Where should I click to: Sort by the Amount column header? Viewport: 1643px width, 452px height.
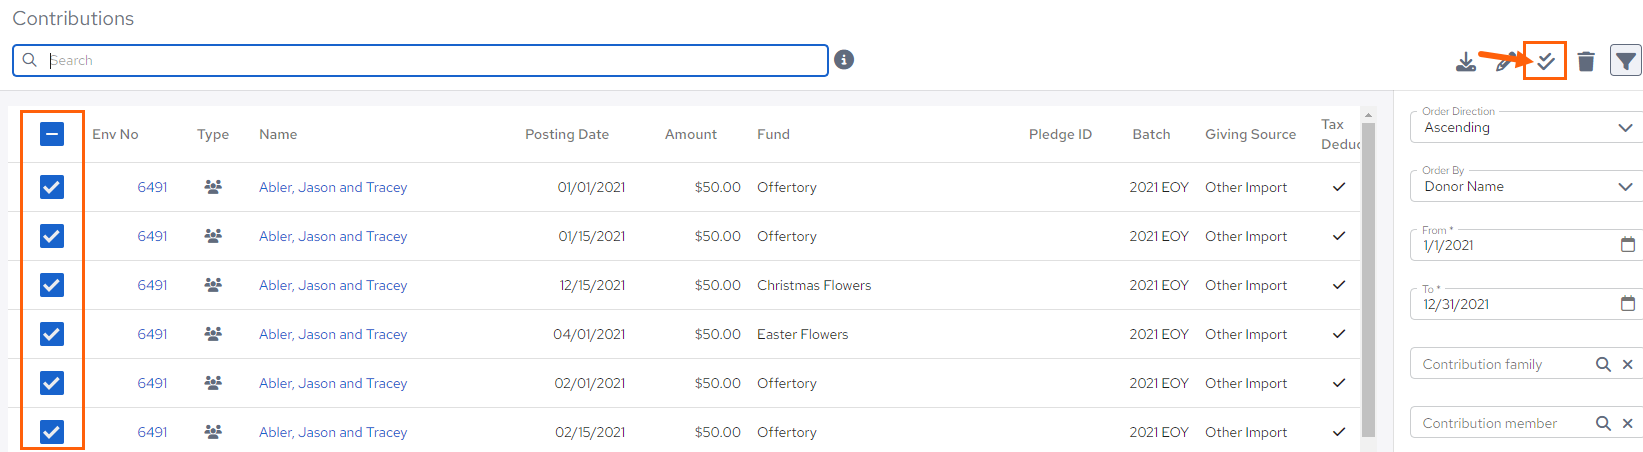pos(691,134)
